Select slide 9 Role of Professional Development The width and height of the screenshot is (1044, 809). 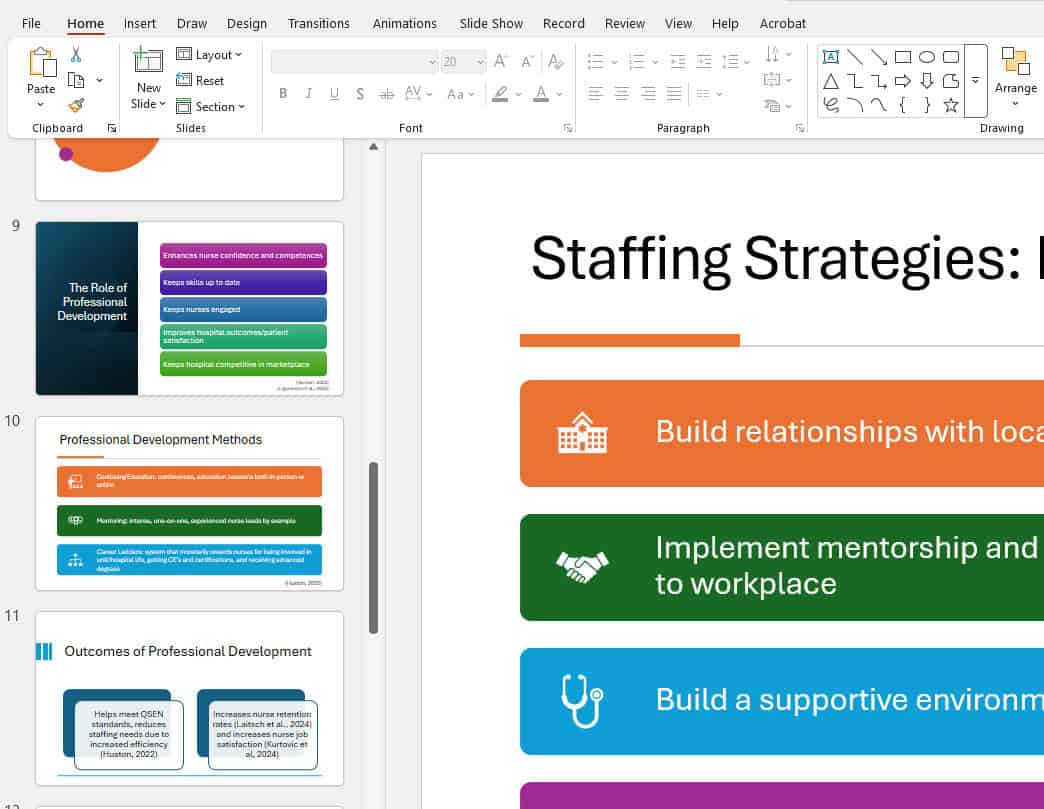(x=189, y=308)
